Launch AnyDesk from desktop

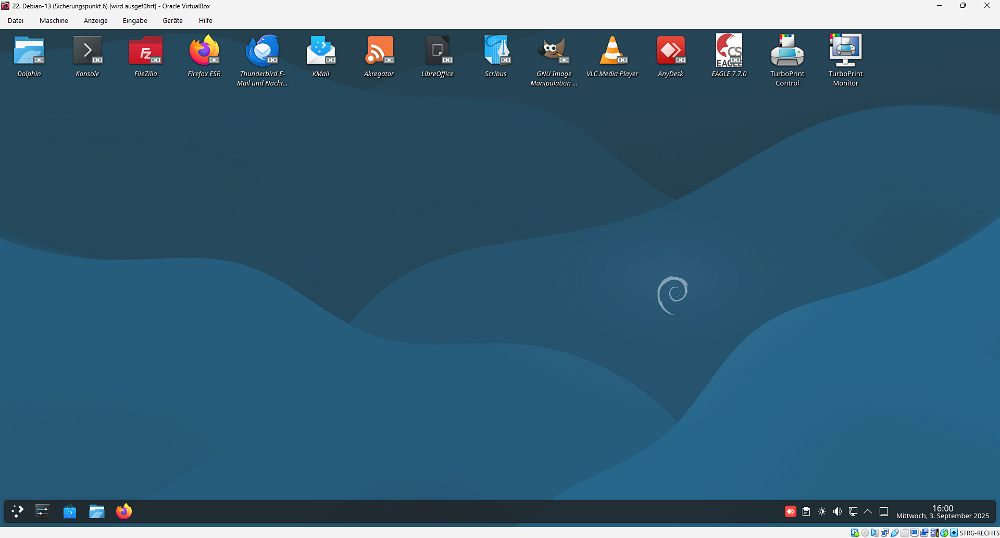pos(670,51)
